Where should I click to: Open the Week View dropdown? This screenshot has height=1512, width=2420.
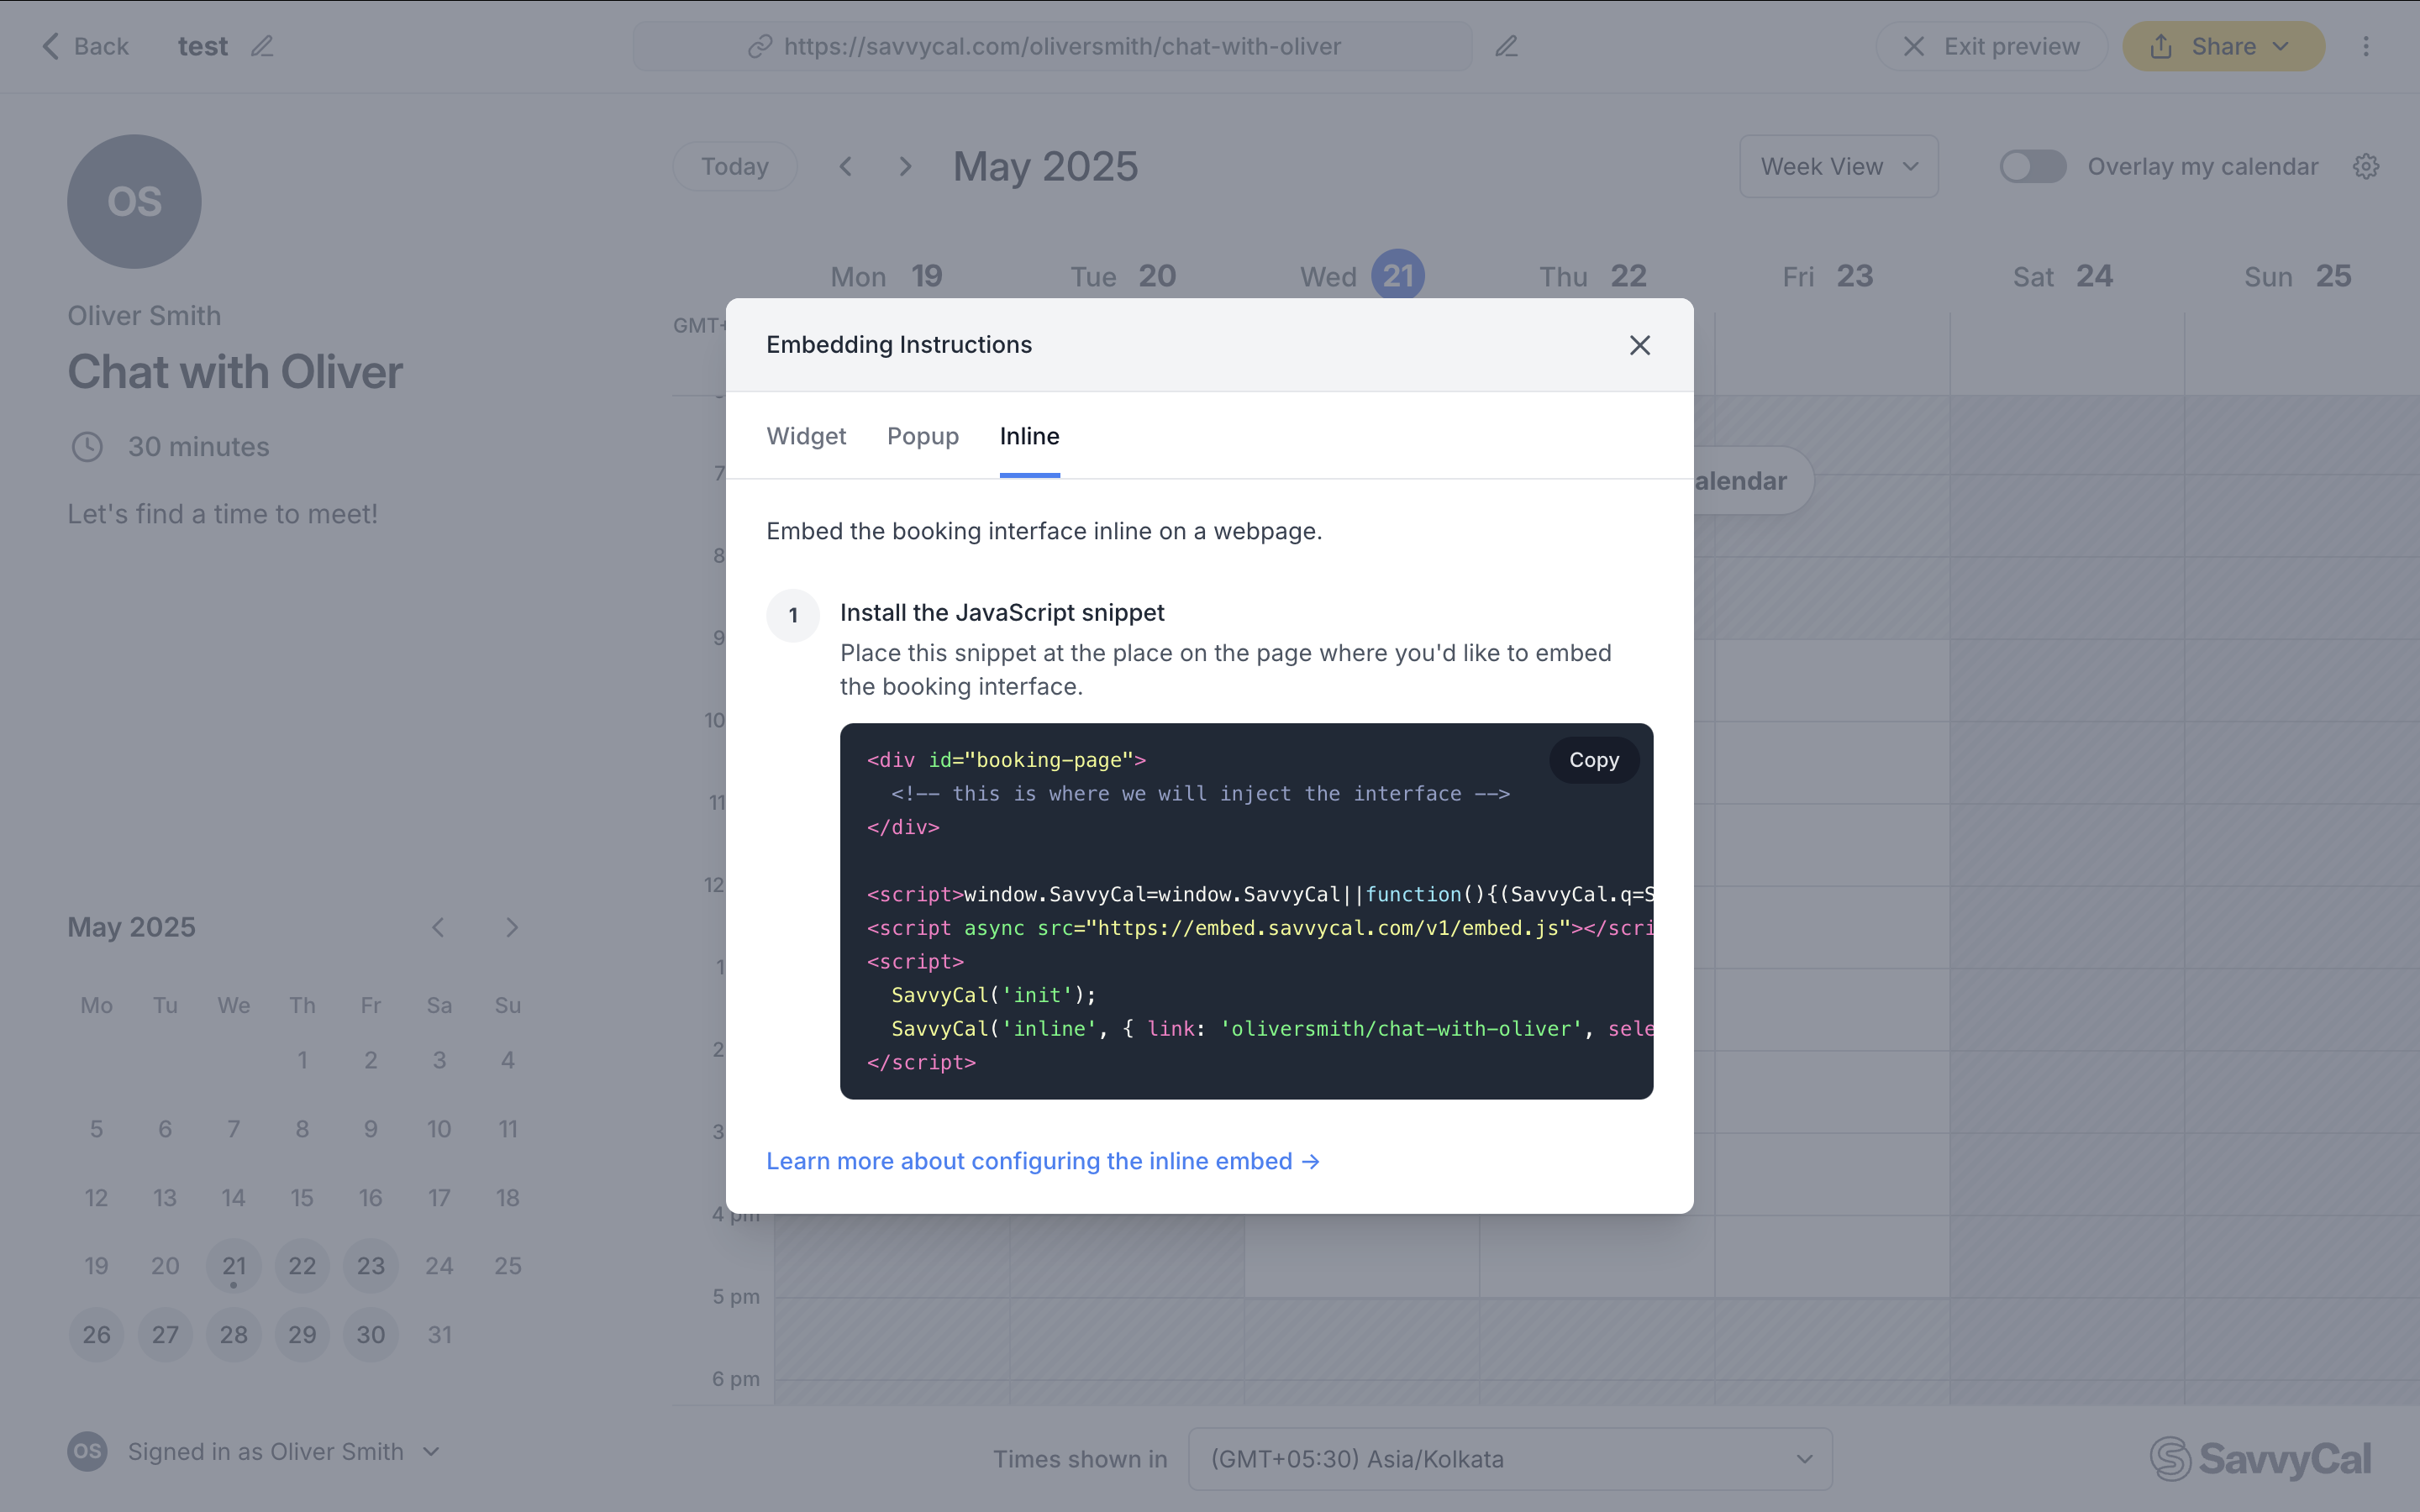coord(1838,166)
